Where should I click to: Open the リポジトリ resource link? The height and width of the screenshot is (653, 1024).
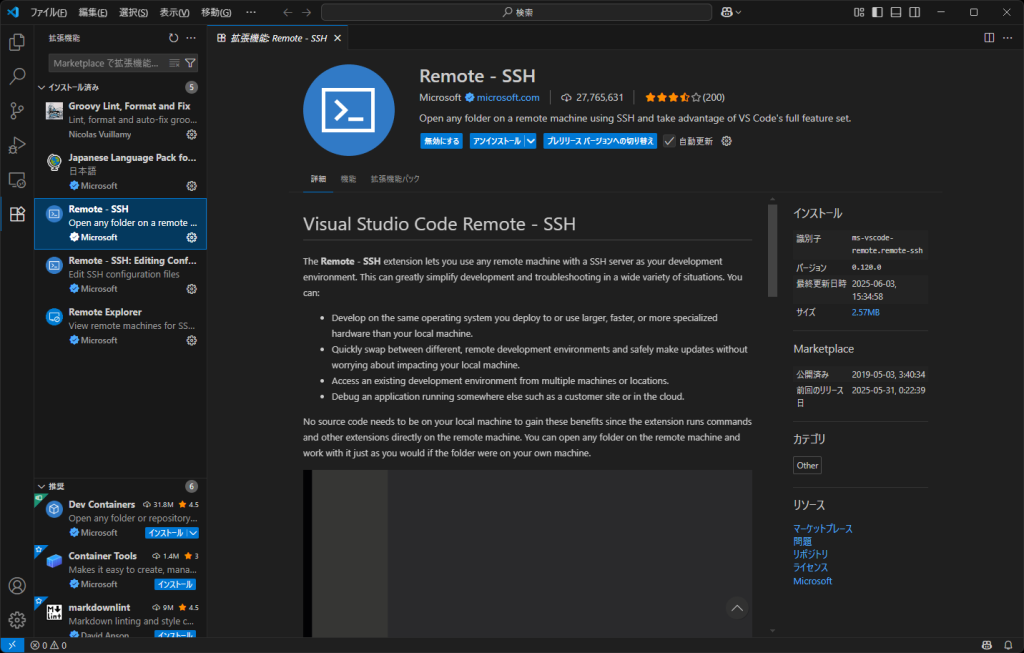point(810,554)
